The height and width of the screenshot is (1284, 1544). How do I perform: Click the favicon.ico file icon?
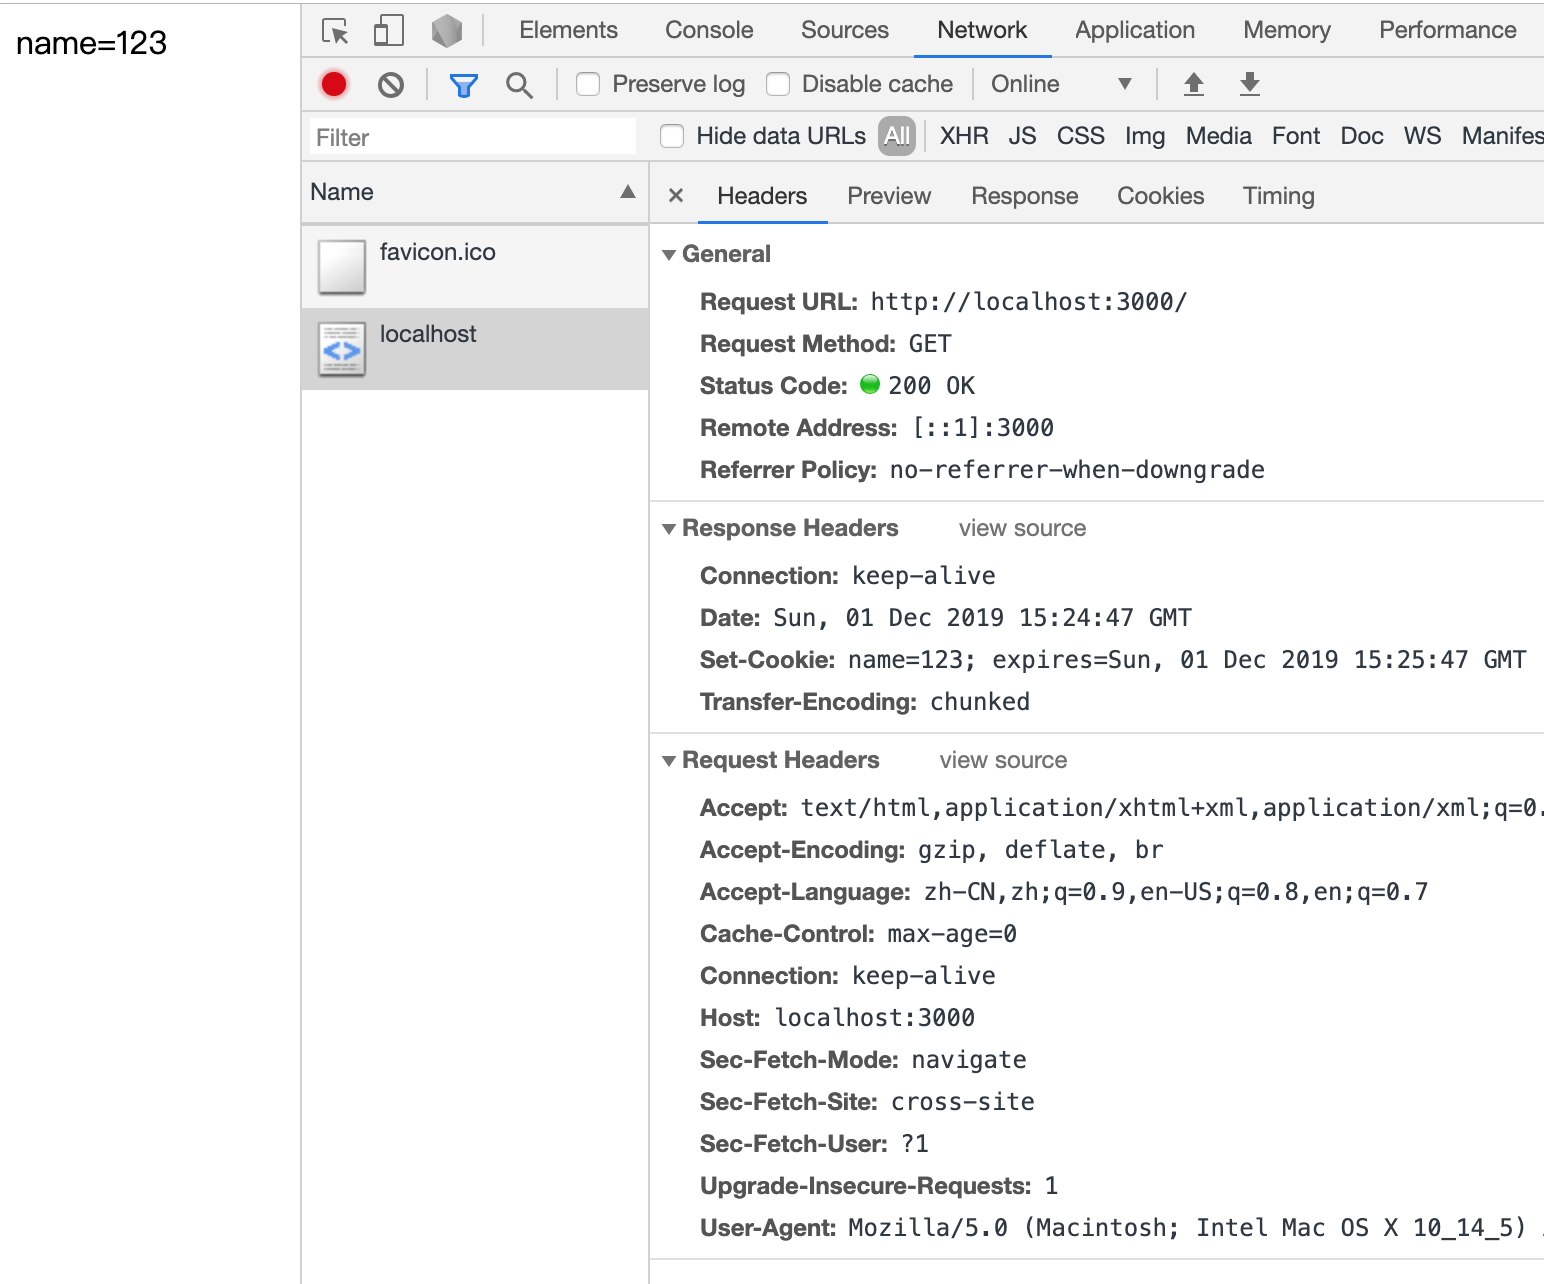coord(342,267)
